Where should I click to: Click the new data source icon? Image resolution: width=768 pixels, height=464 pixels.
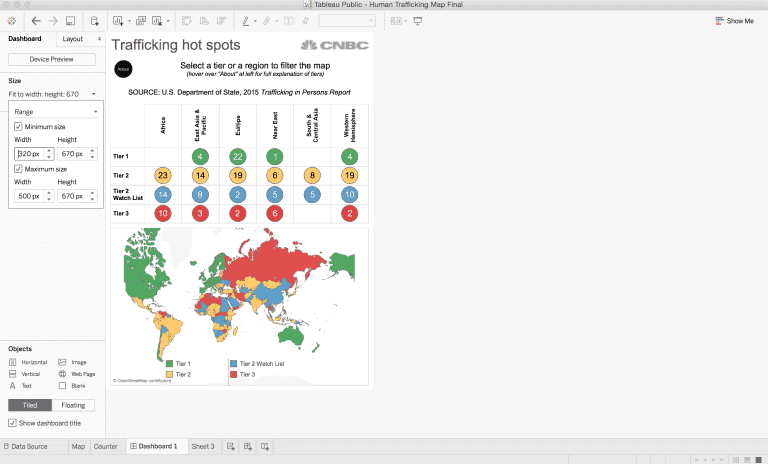pos(95,20)
